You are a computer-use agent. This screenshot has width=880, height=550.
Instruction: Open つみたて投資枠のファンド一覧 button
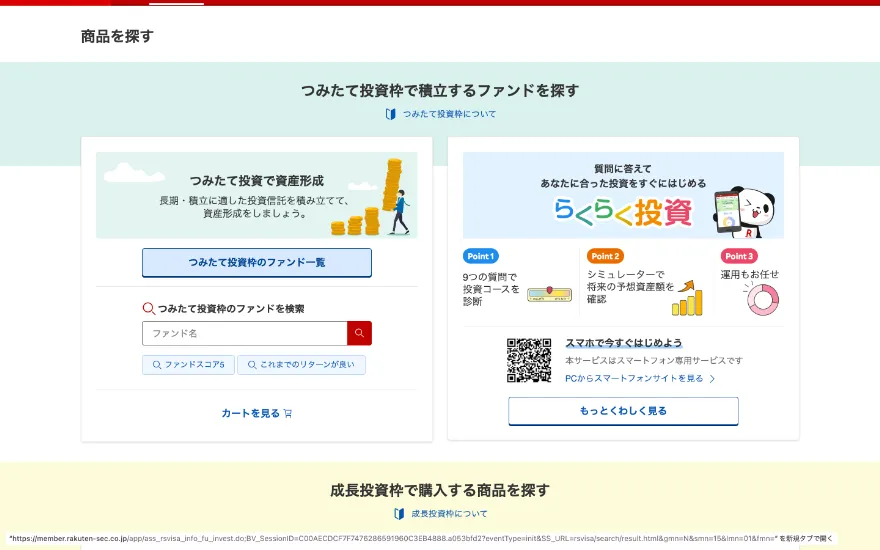[x=256, y=263]
